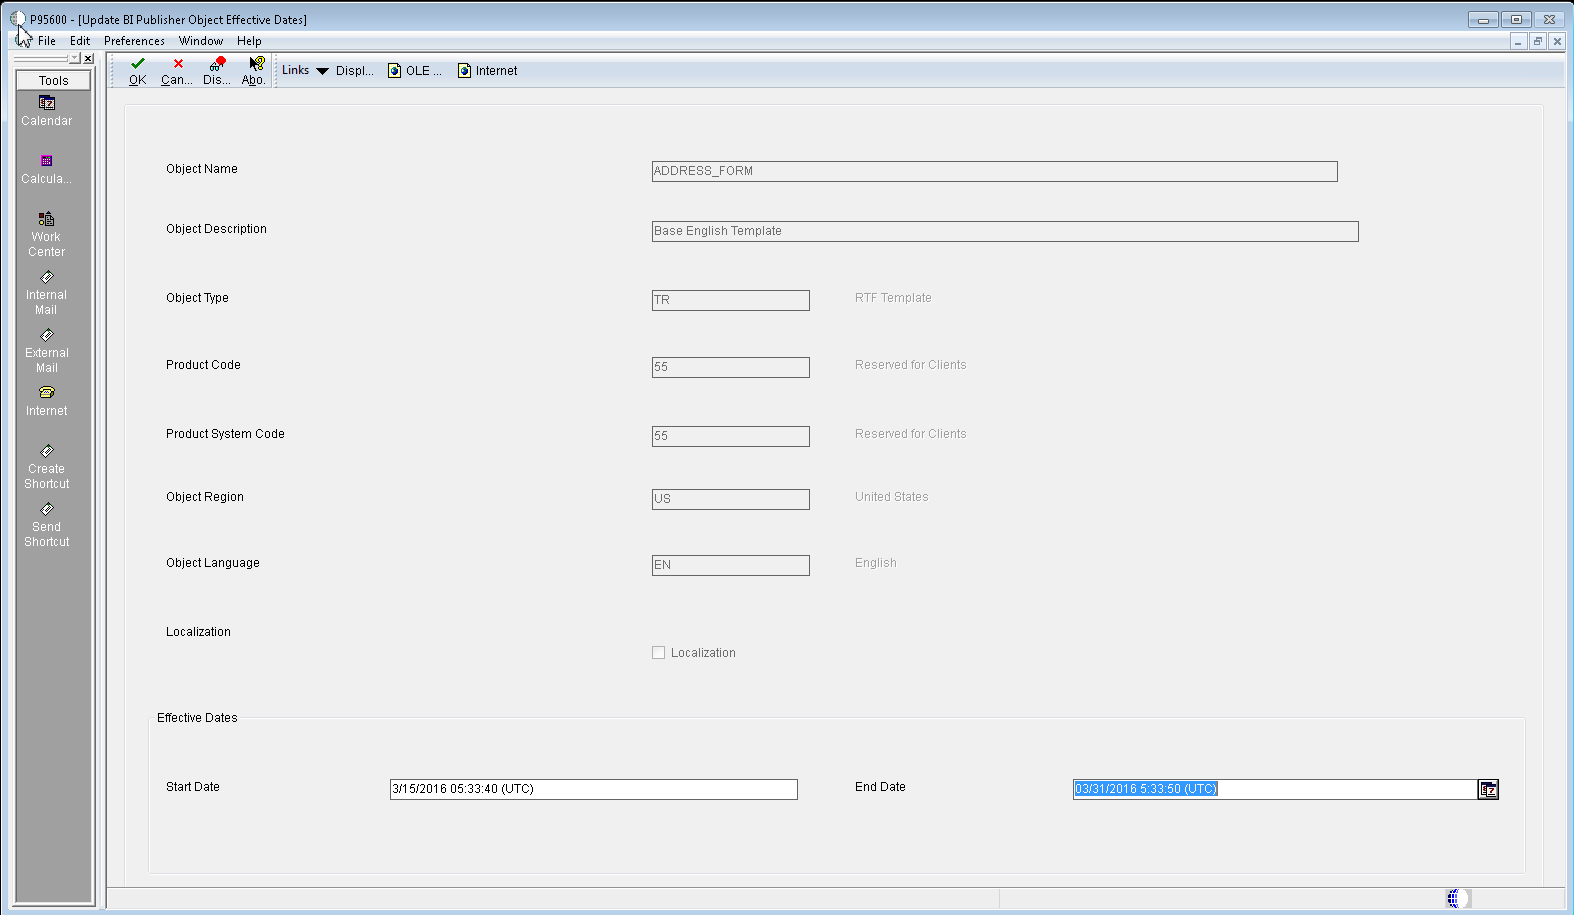Toggle the Localization checkbox
The image size is (1574, 915).
coord(658,653)
